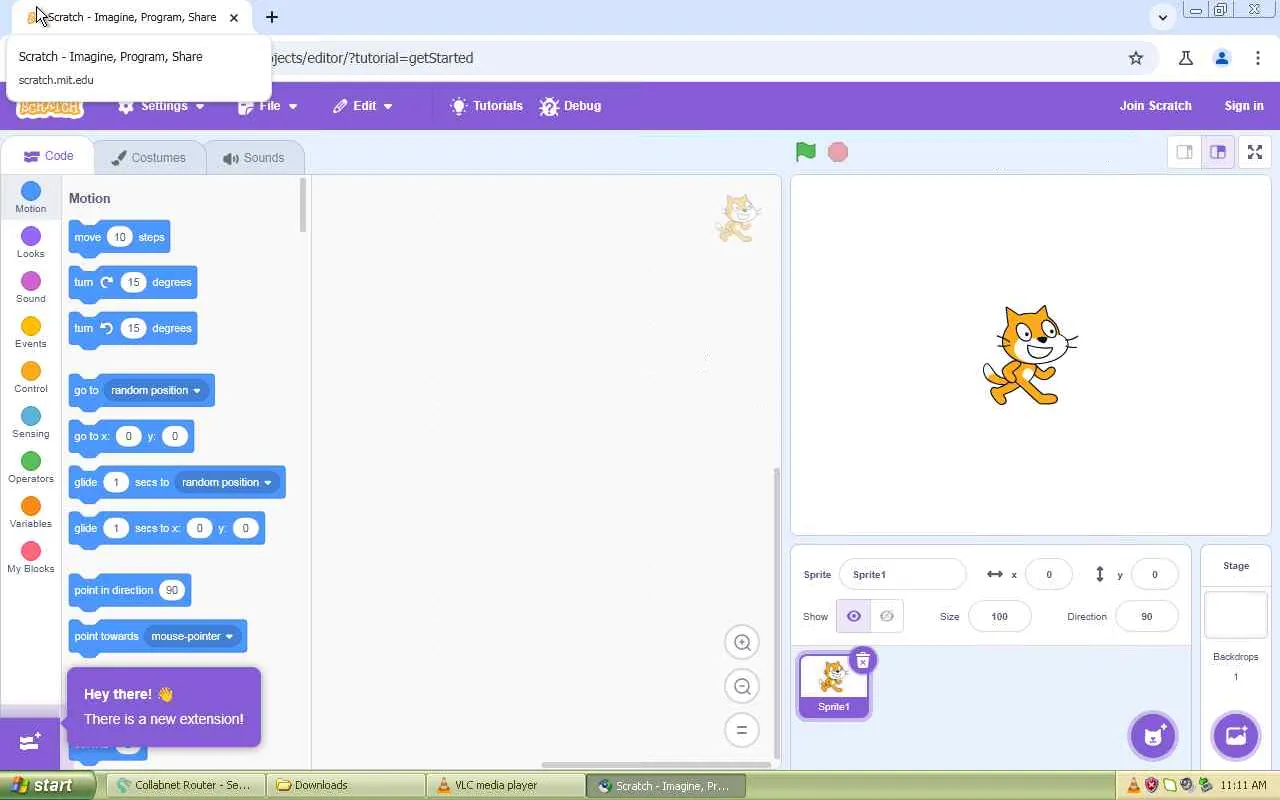Switch to small stage layout

coord(1184,152)
